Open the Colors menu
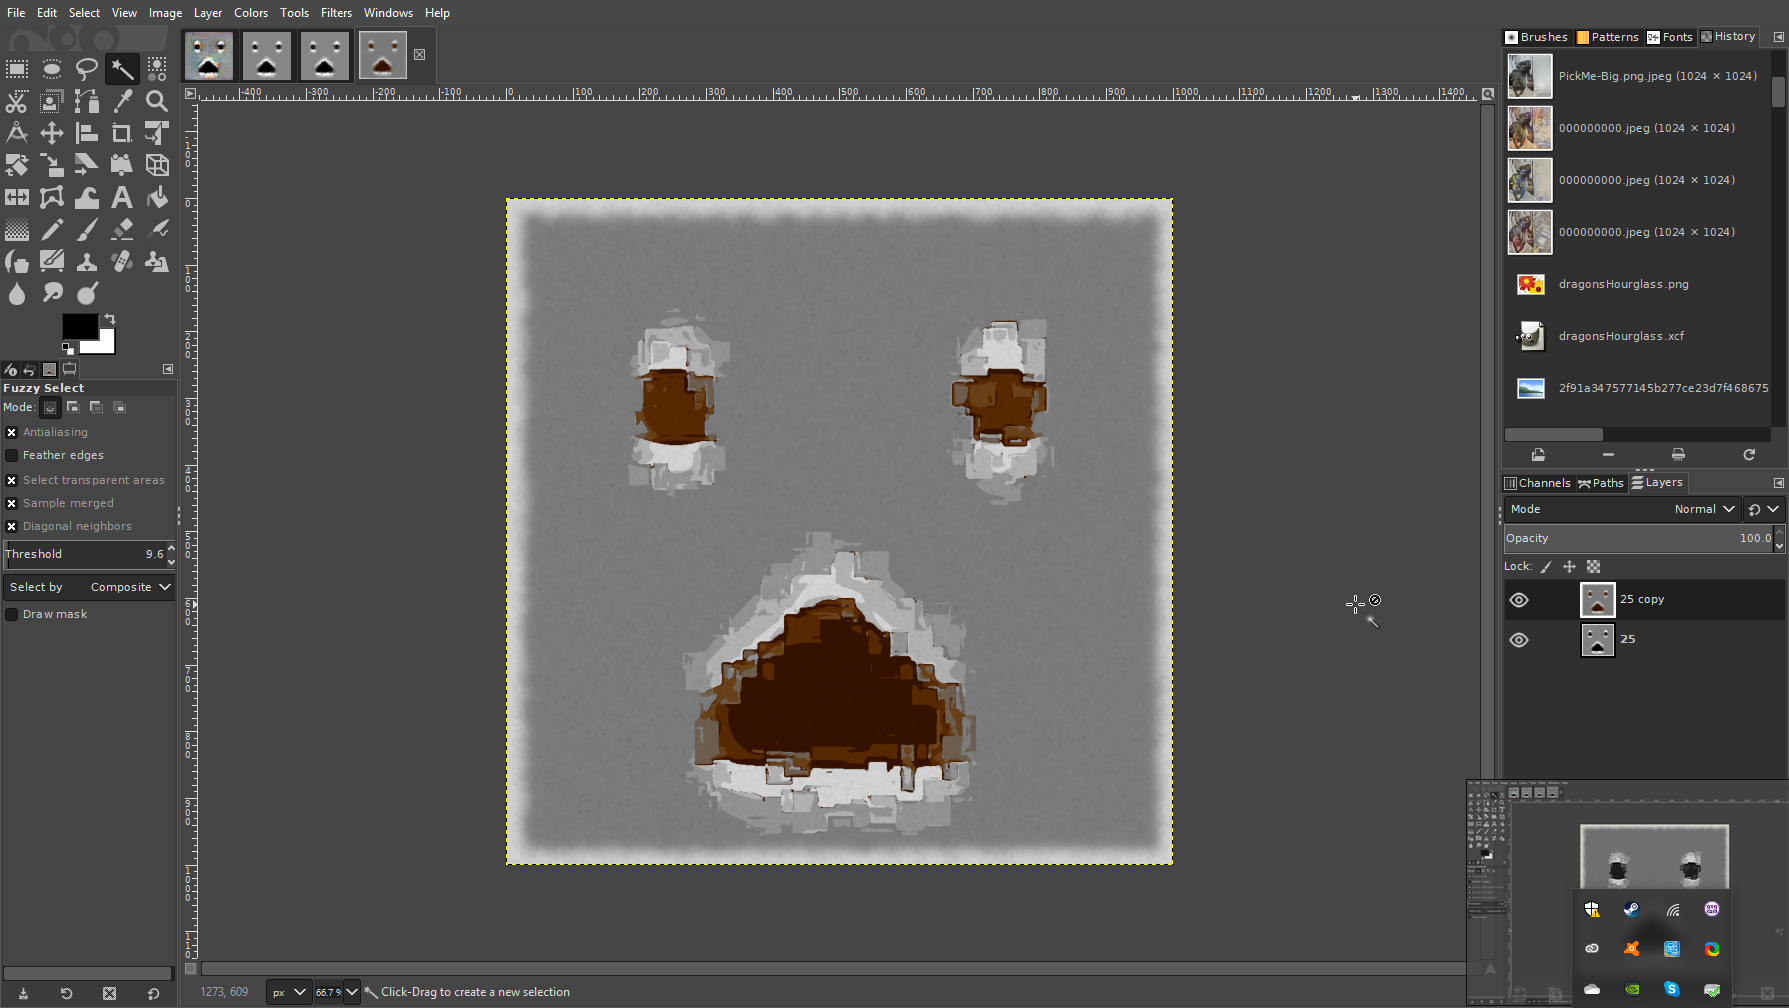The image size is (1789, 1008). [251, 13]
